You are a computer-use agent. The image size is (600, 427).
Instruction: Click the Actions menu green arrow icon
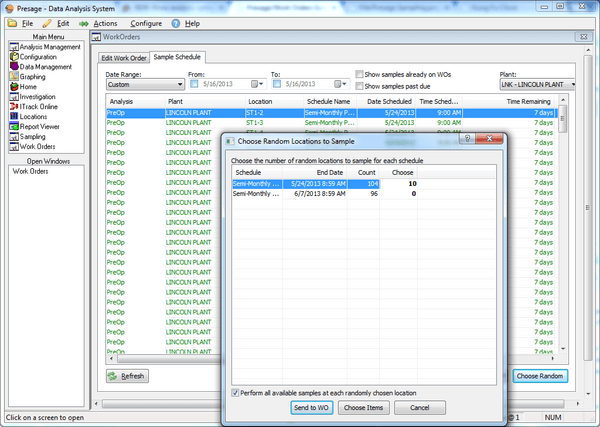point(83,24)
